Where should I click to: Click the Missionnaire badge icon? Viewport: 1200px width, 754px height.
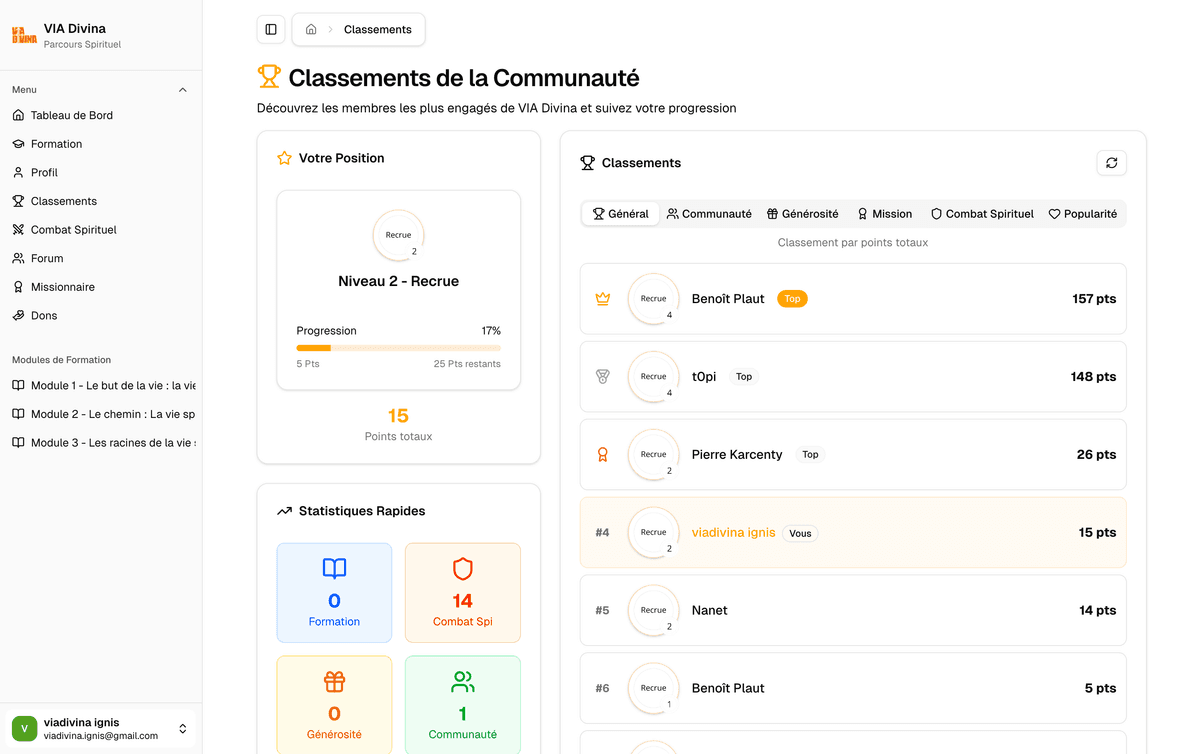pyautogui.click(x=18, y=287)
